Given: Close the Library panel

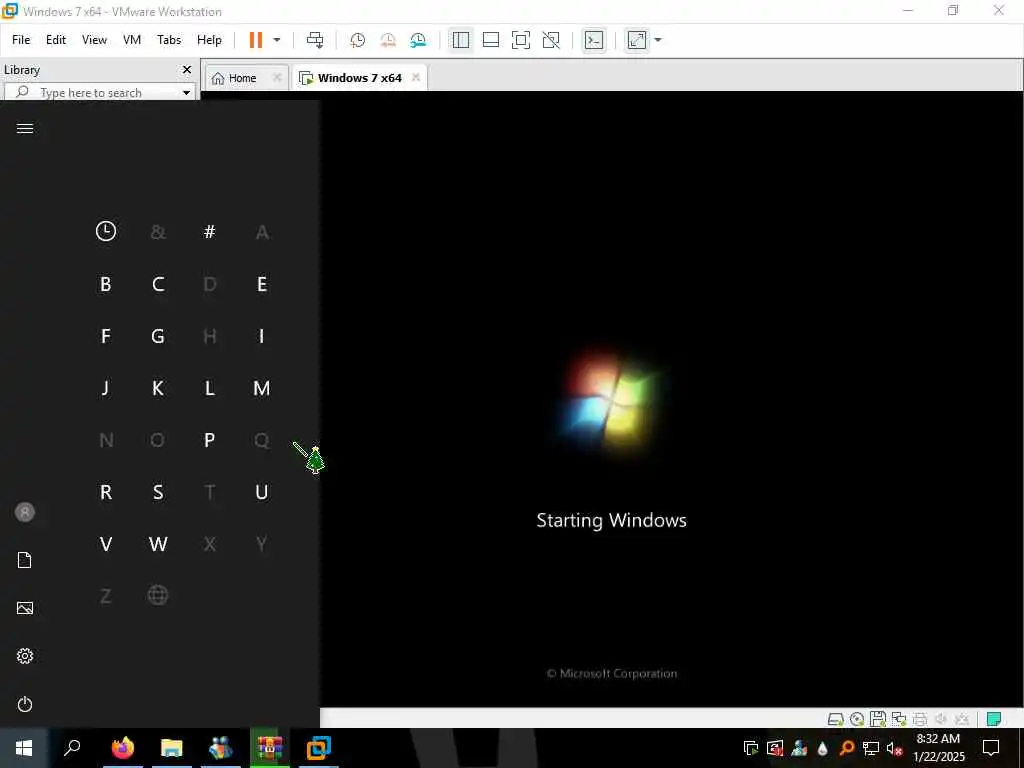Looking at the screenshot, I should 187,69.
